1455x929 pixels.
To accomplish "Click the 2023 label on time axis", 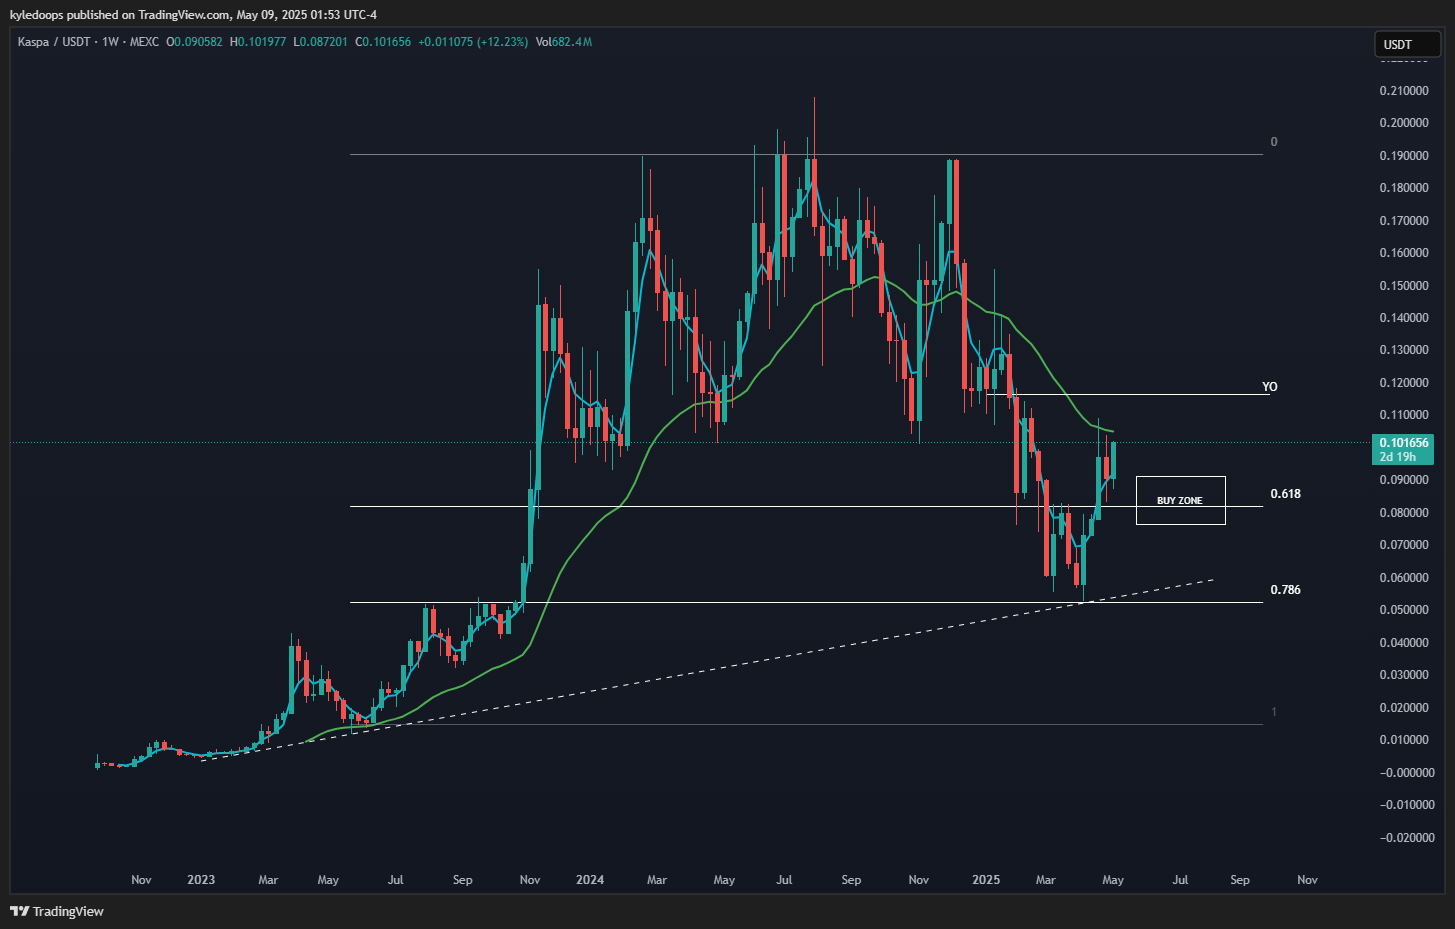I will point(201,880).
